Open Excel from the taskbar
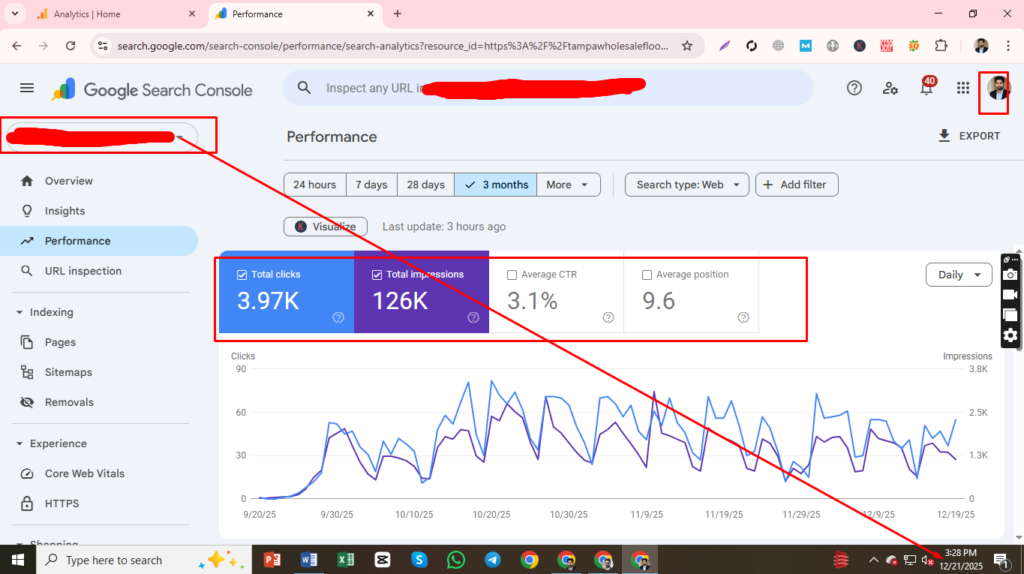The height and width of the screenshot is (574, 1024). click(345, 560)
